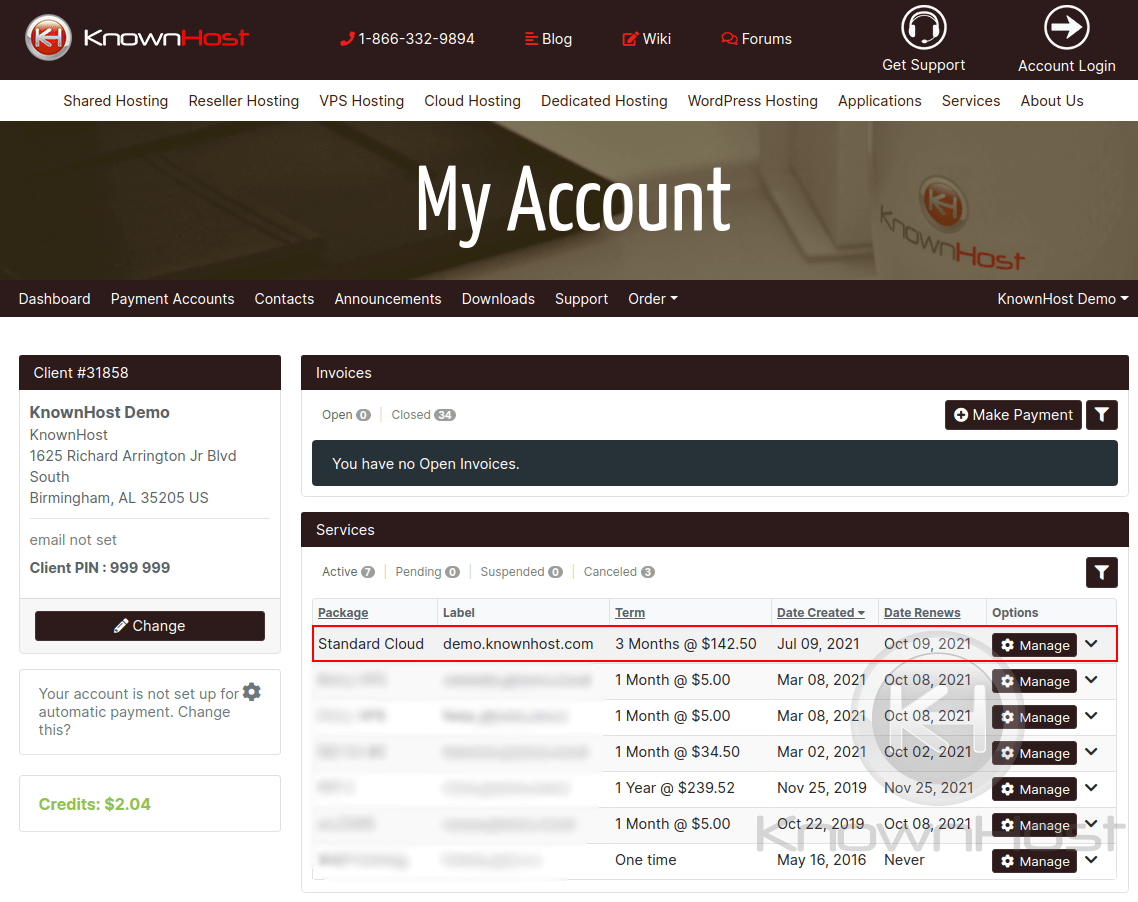Show Active services tab

(348, 572)
